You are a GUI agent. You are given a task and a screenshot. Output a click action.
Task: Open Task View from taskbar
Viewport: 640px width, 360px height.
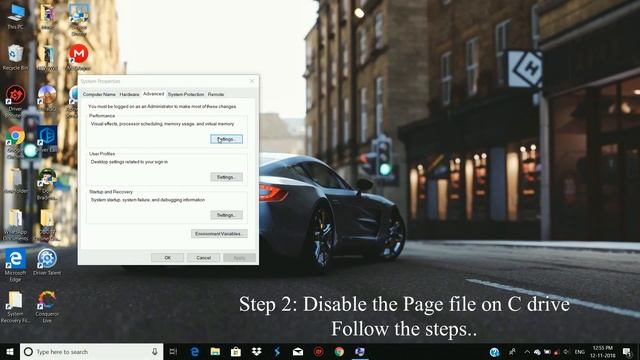(173, 351)
